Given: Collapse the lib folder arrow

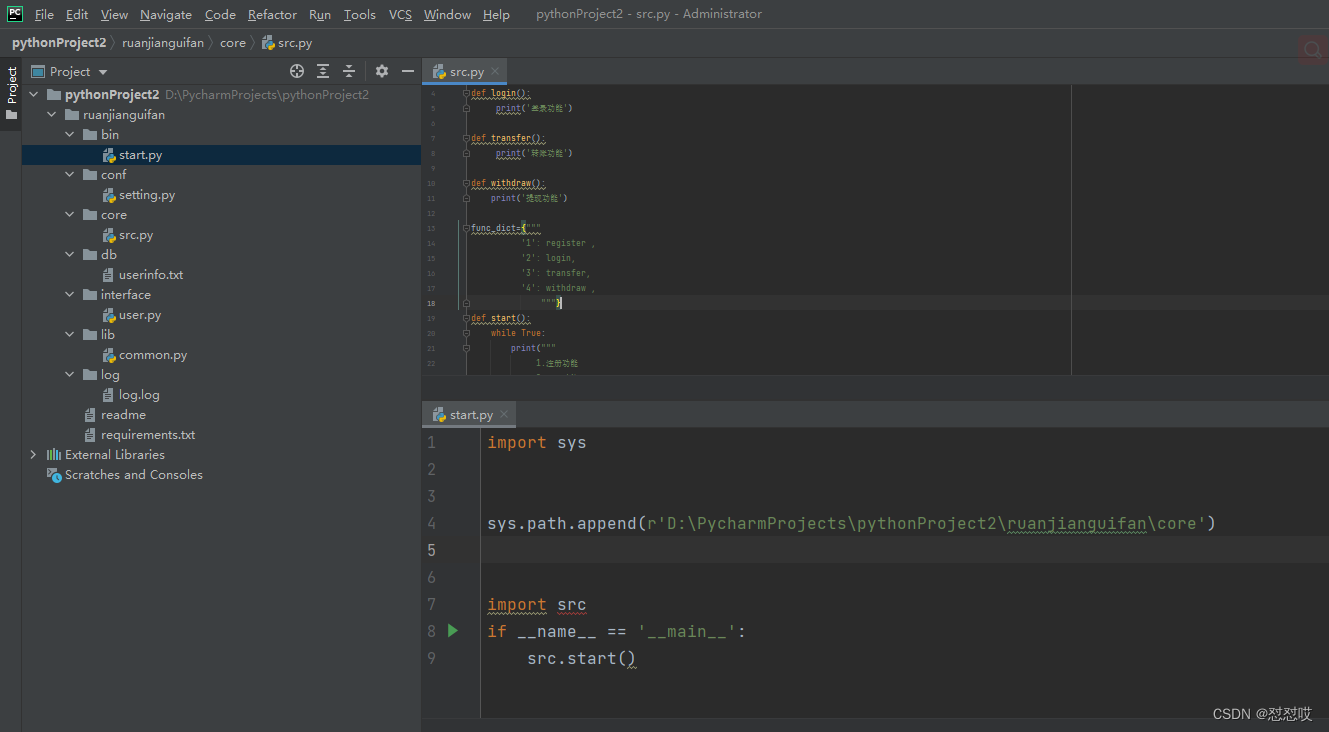Looking at the screenshot, I should 70,335.
